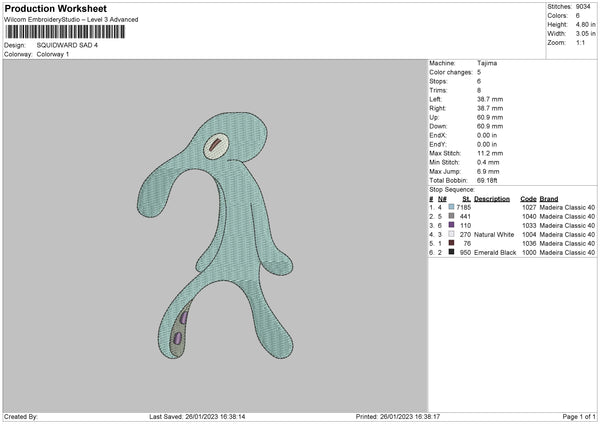Viewport: 600px width, 424px height.
Task: Click the Last Saved timestamp in footer
Action: coord(196,416)
